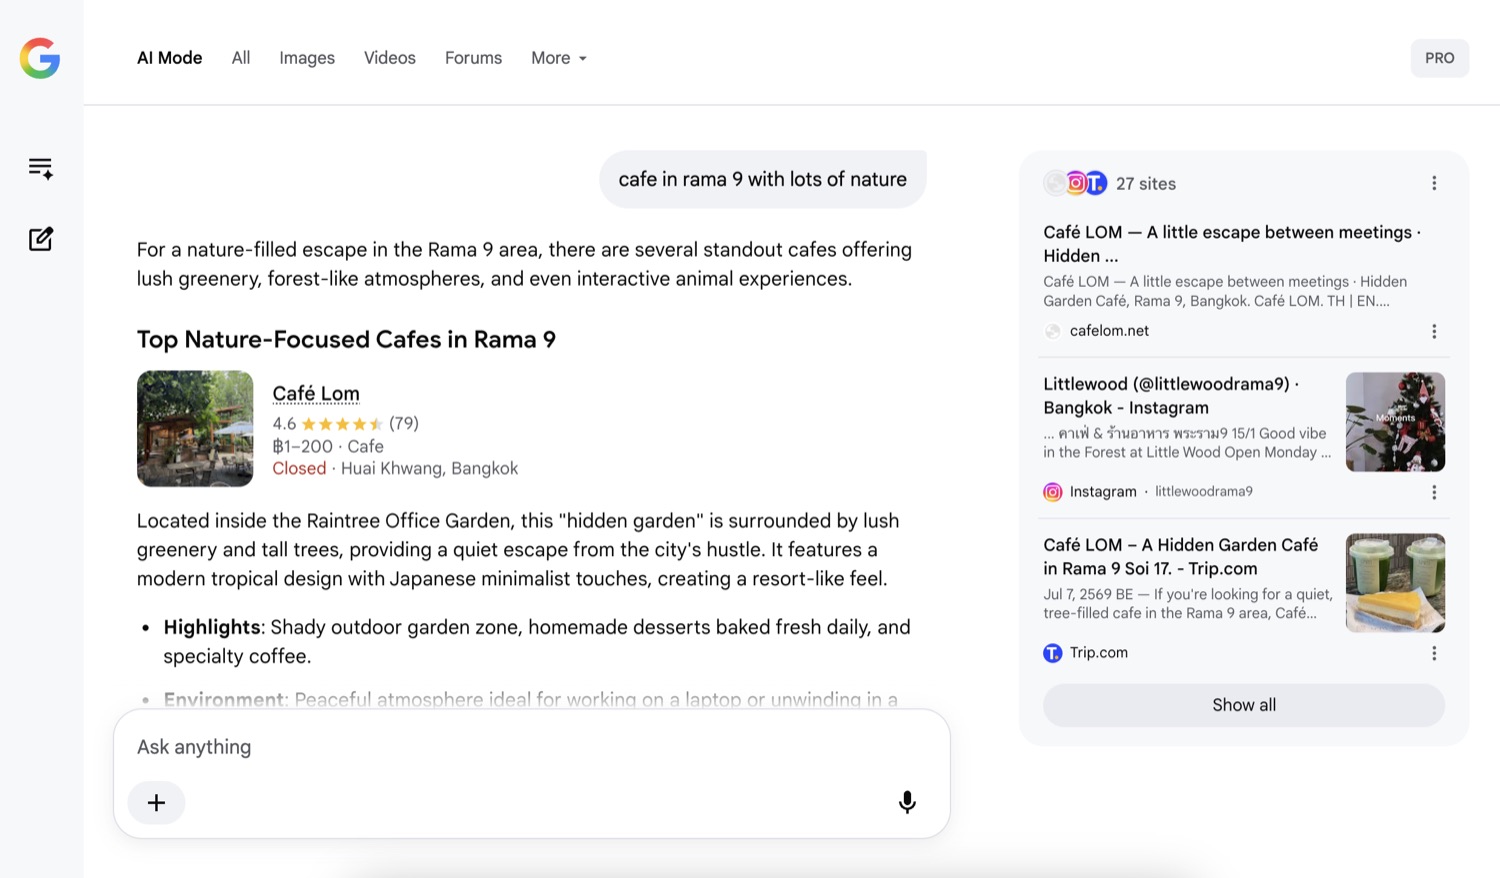This screenshot has height=878, width=1500.
Task: Open the three-dot menu for the Trip.com result
Action: tap(1434, 653)
